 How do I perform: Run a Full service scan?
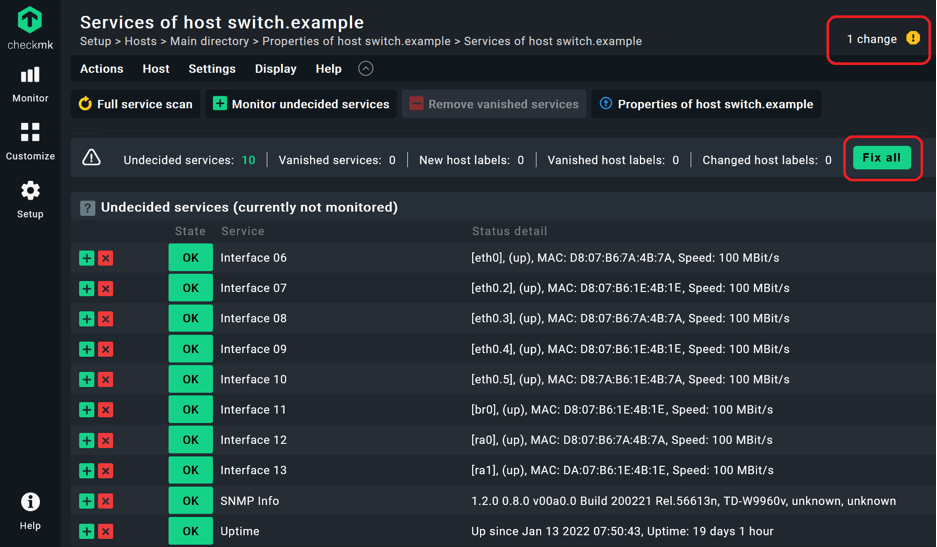[135, 104]
